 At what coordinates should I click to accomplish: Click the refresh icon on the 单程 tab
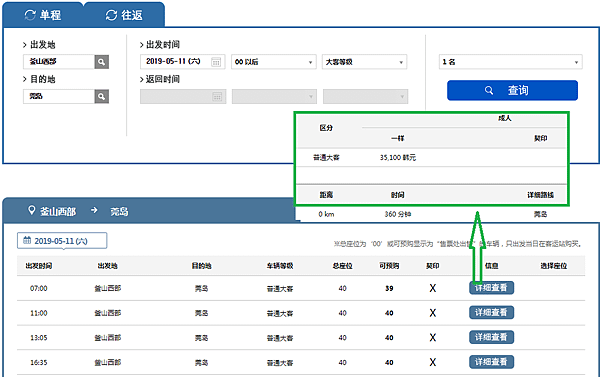pyautogui.click(x=30, y=15)
